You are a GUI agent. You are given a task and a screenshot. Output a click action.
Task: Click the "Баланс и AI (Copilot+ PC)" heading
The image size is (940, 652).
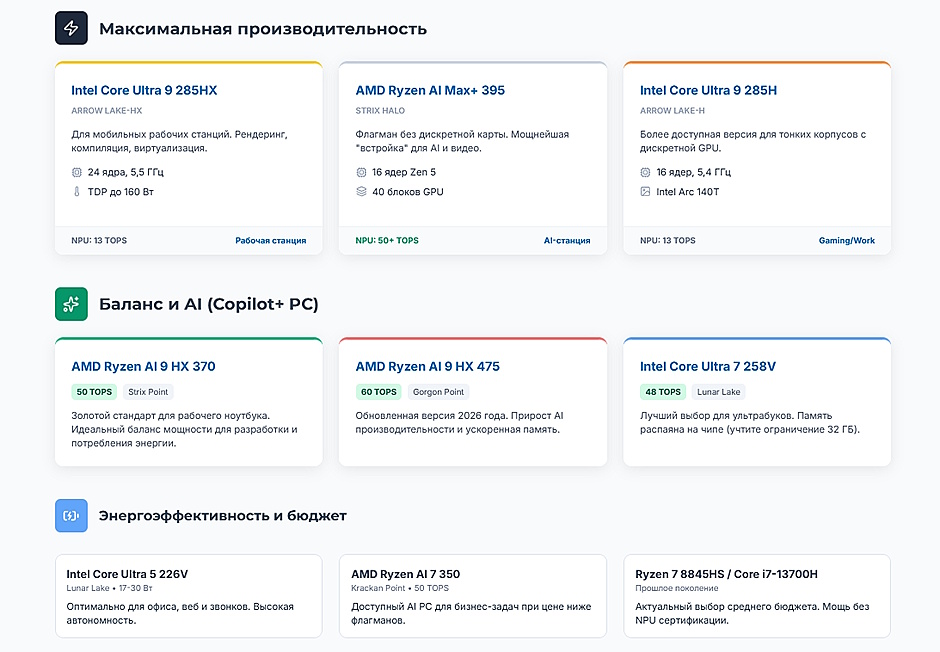(x=209, y=304)
